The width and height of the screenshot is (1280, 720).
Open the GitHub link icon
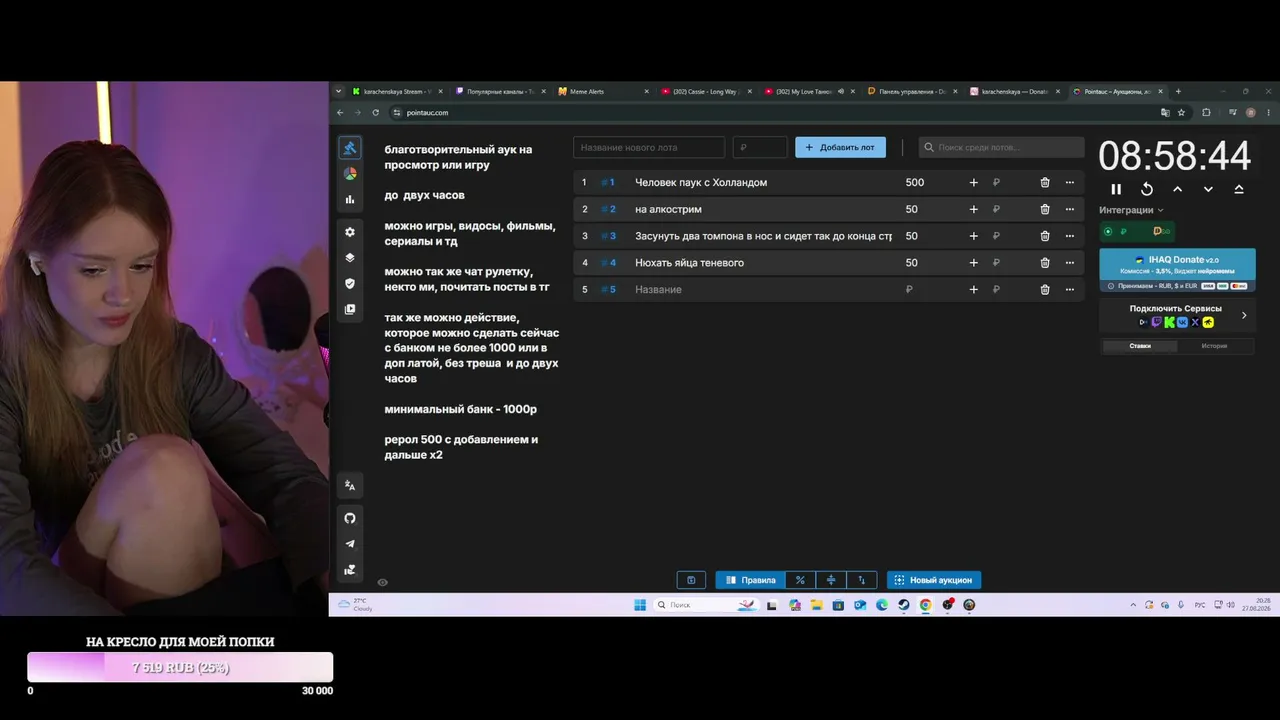350,518
